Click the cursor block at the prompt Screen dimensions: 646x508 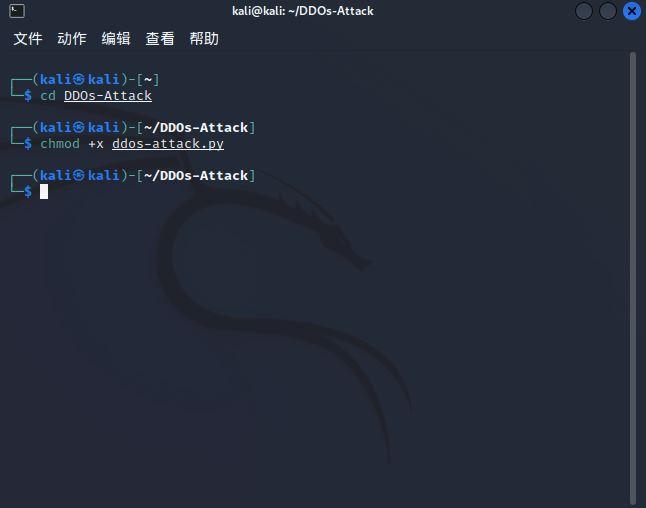click(44, 192)
